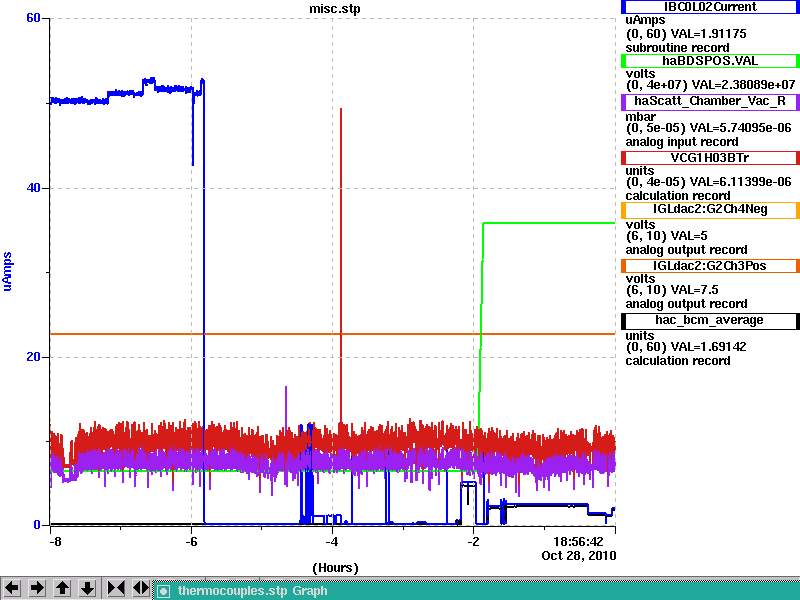Select the IGLdac2:G2Ch4Neg legend button

(x=710, y=210)
